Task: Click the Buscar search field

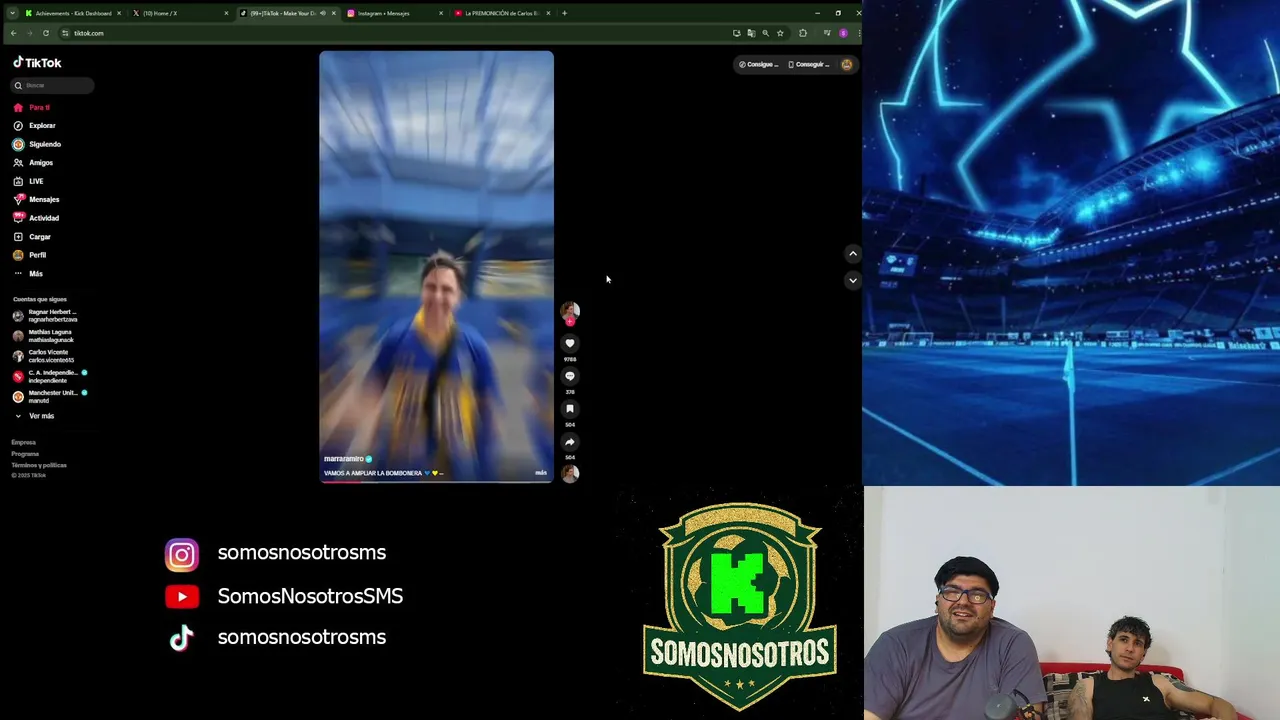Action: [x=52, y=85]
